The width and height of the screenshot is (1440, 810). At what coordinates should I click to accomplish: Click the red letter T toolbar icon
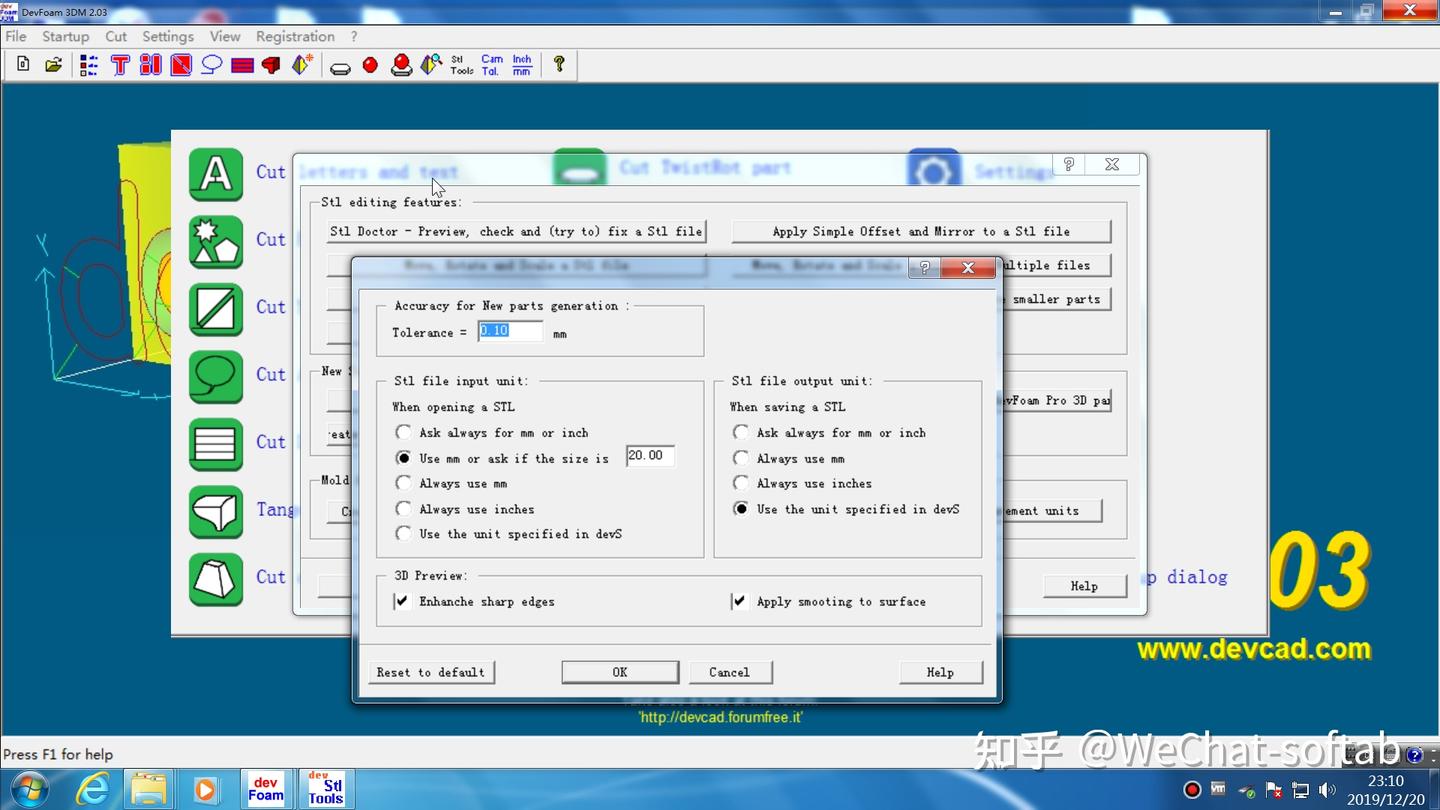pyautogui.click(x=120, y=64)
